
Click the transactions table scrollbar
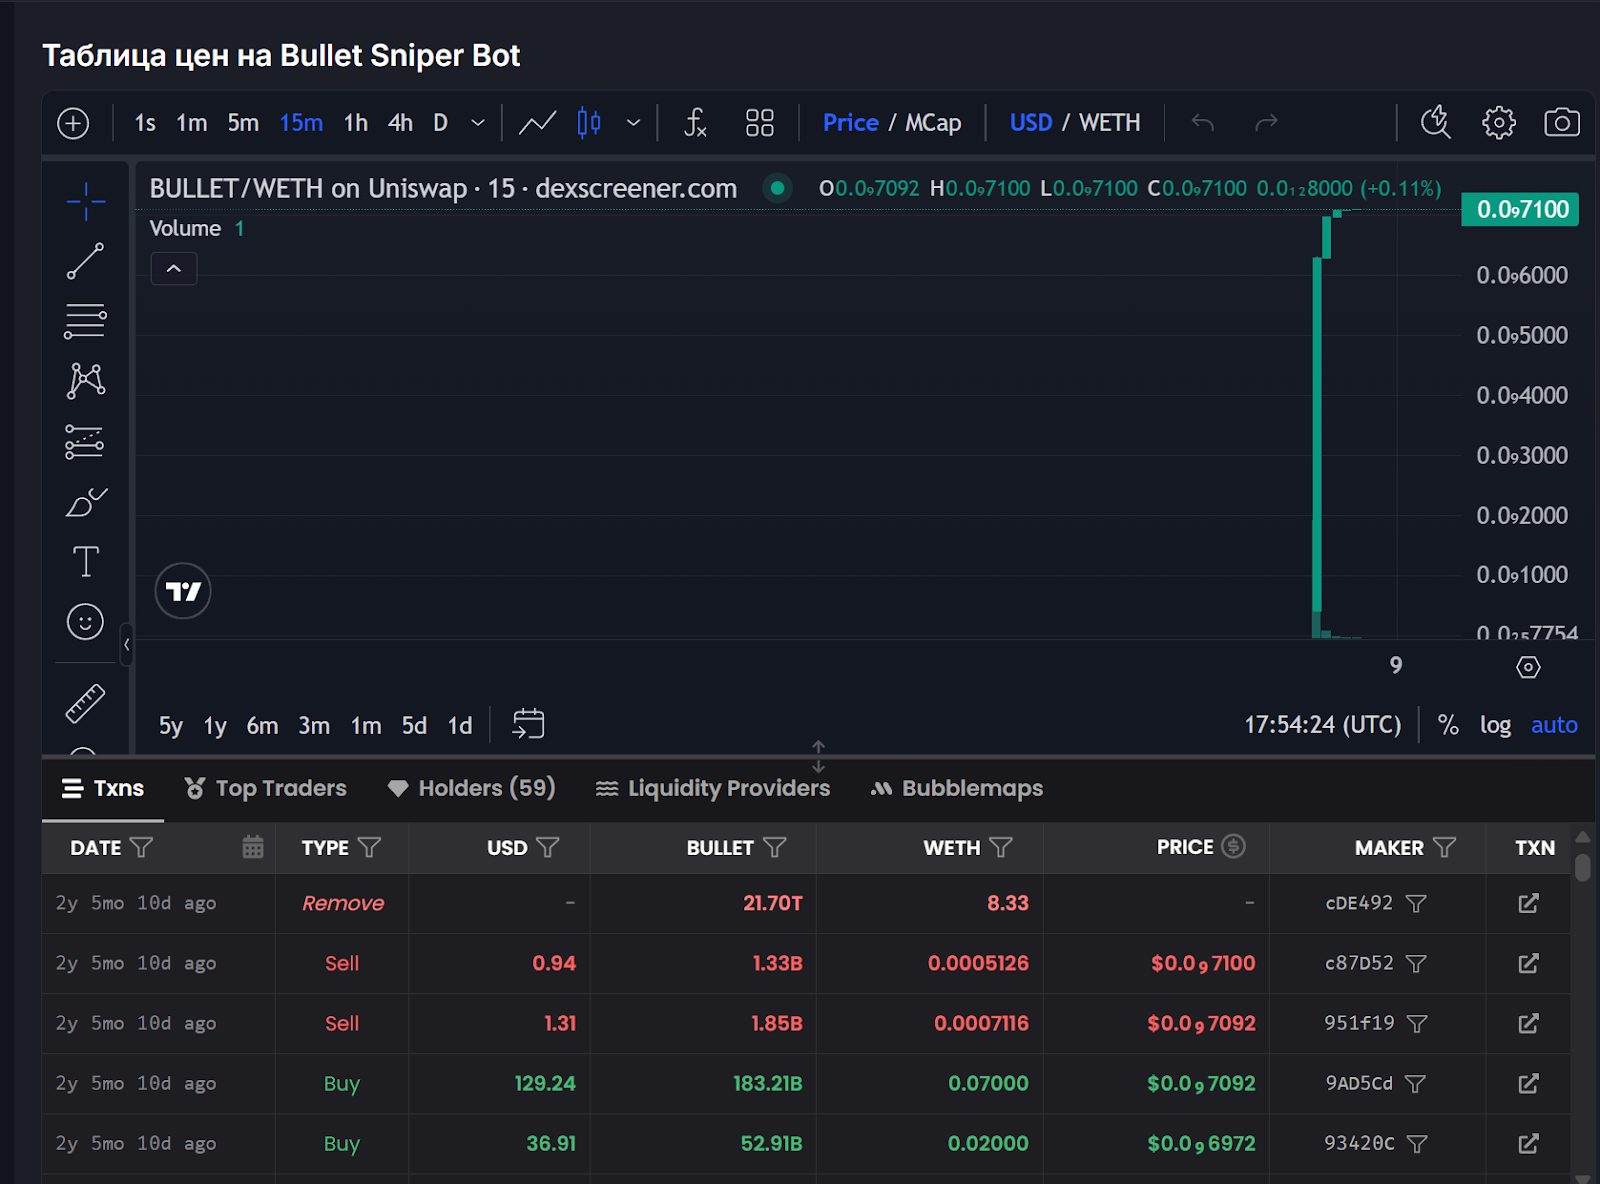pos(1583,870)
